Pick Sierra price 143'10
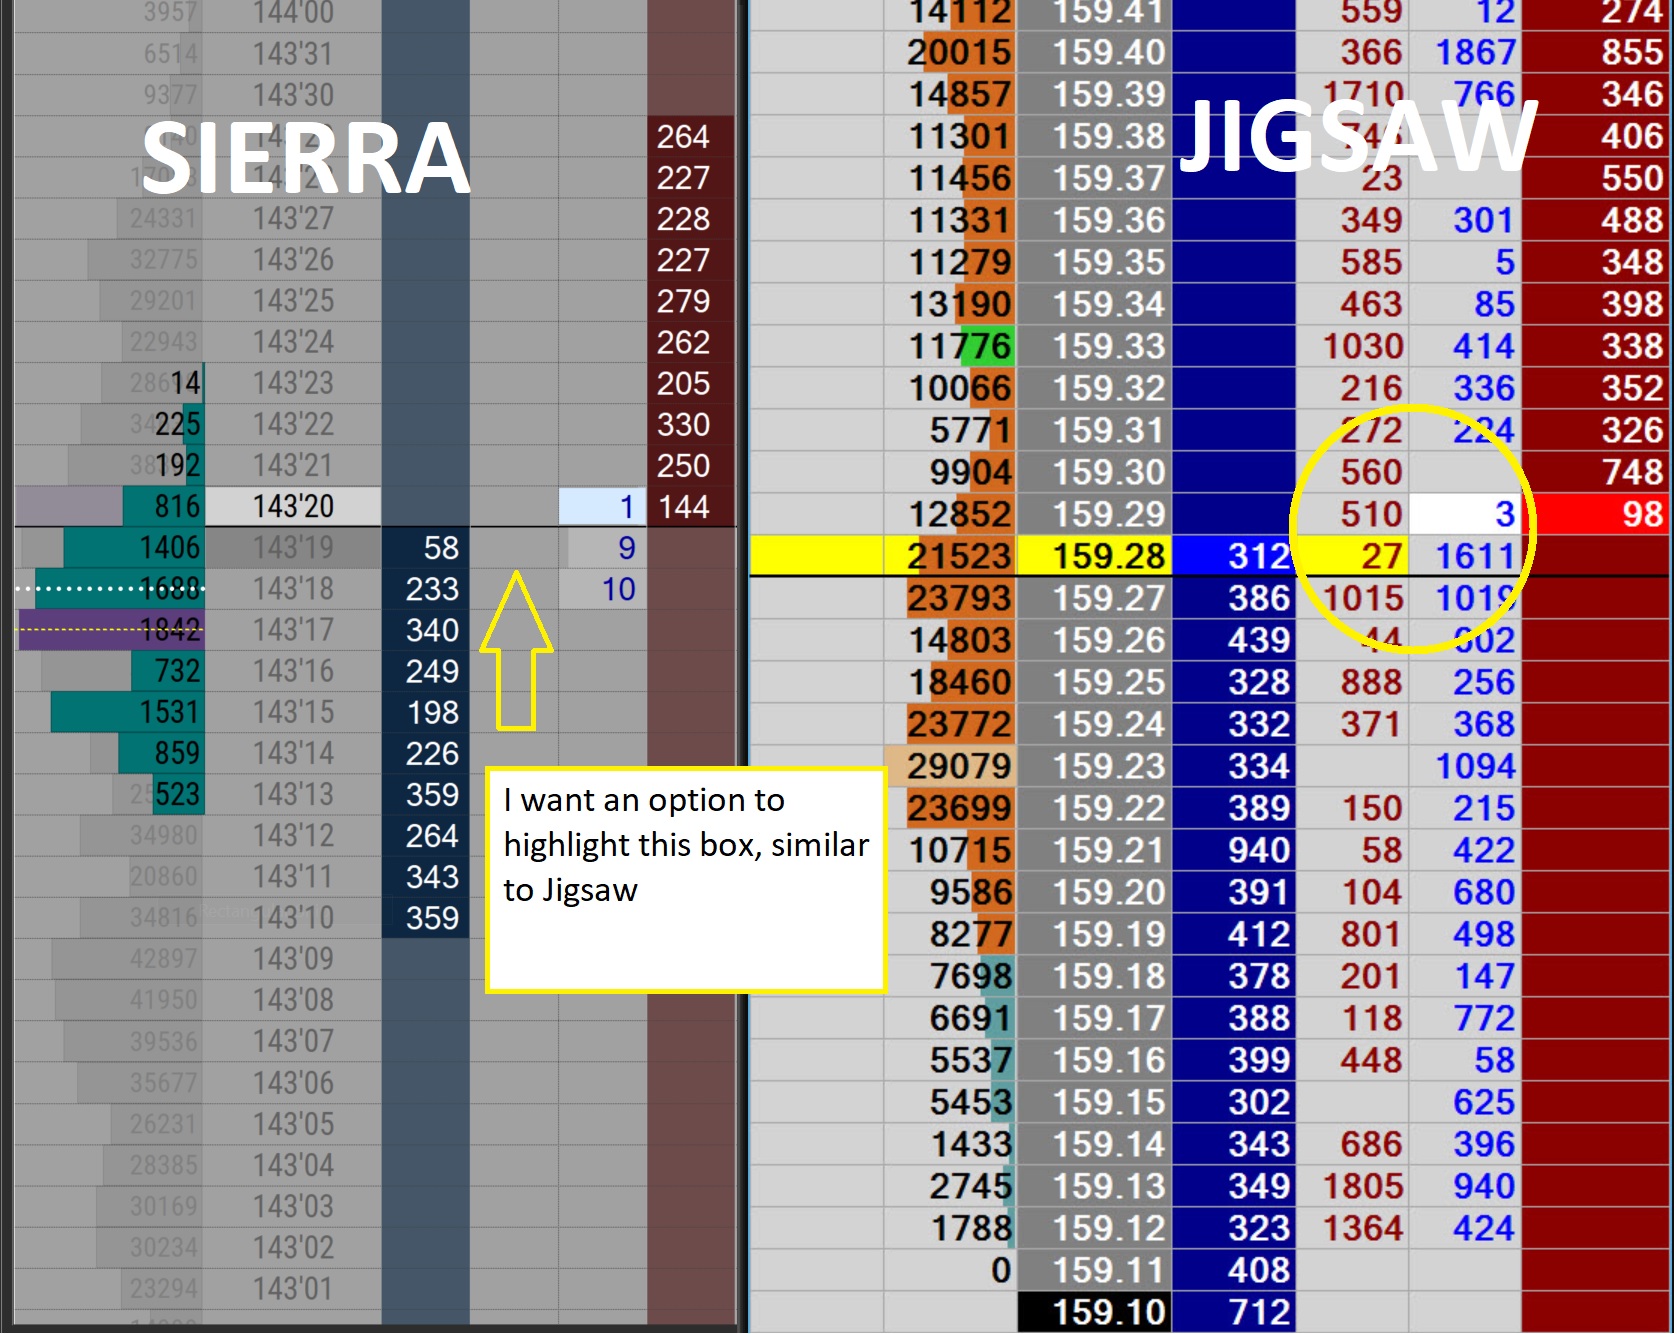1677x1334 pixels. [x=293, y=918]
